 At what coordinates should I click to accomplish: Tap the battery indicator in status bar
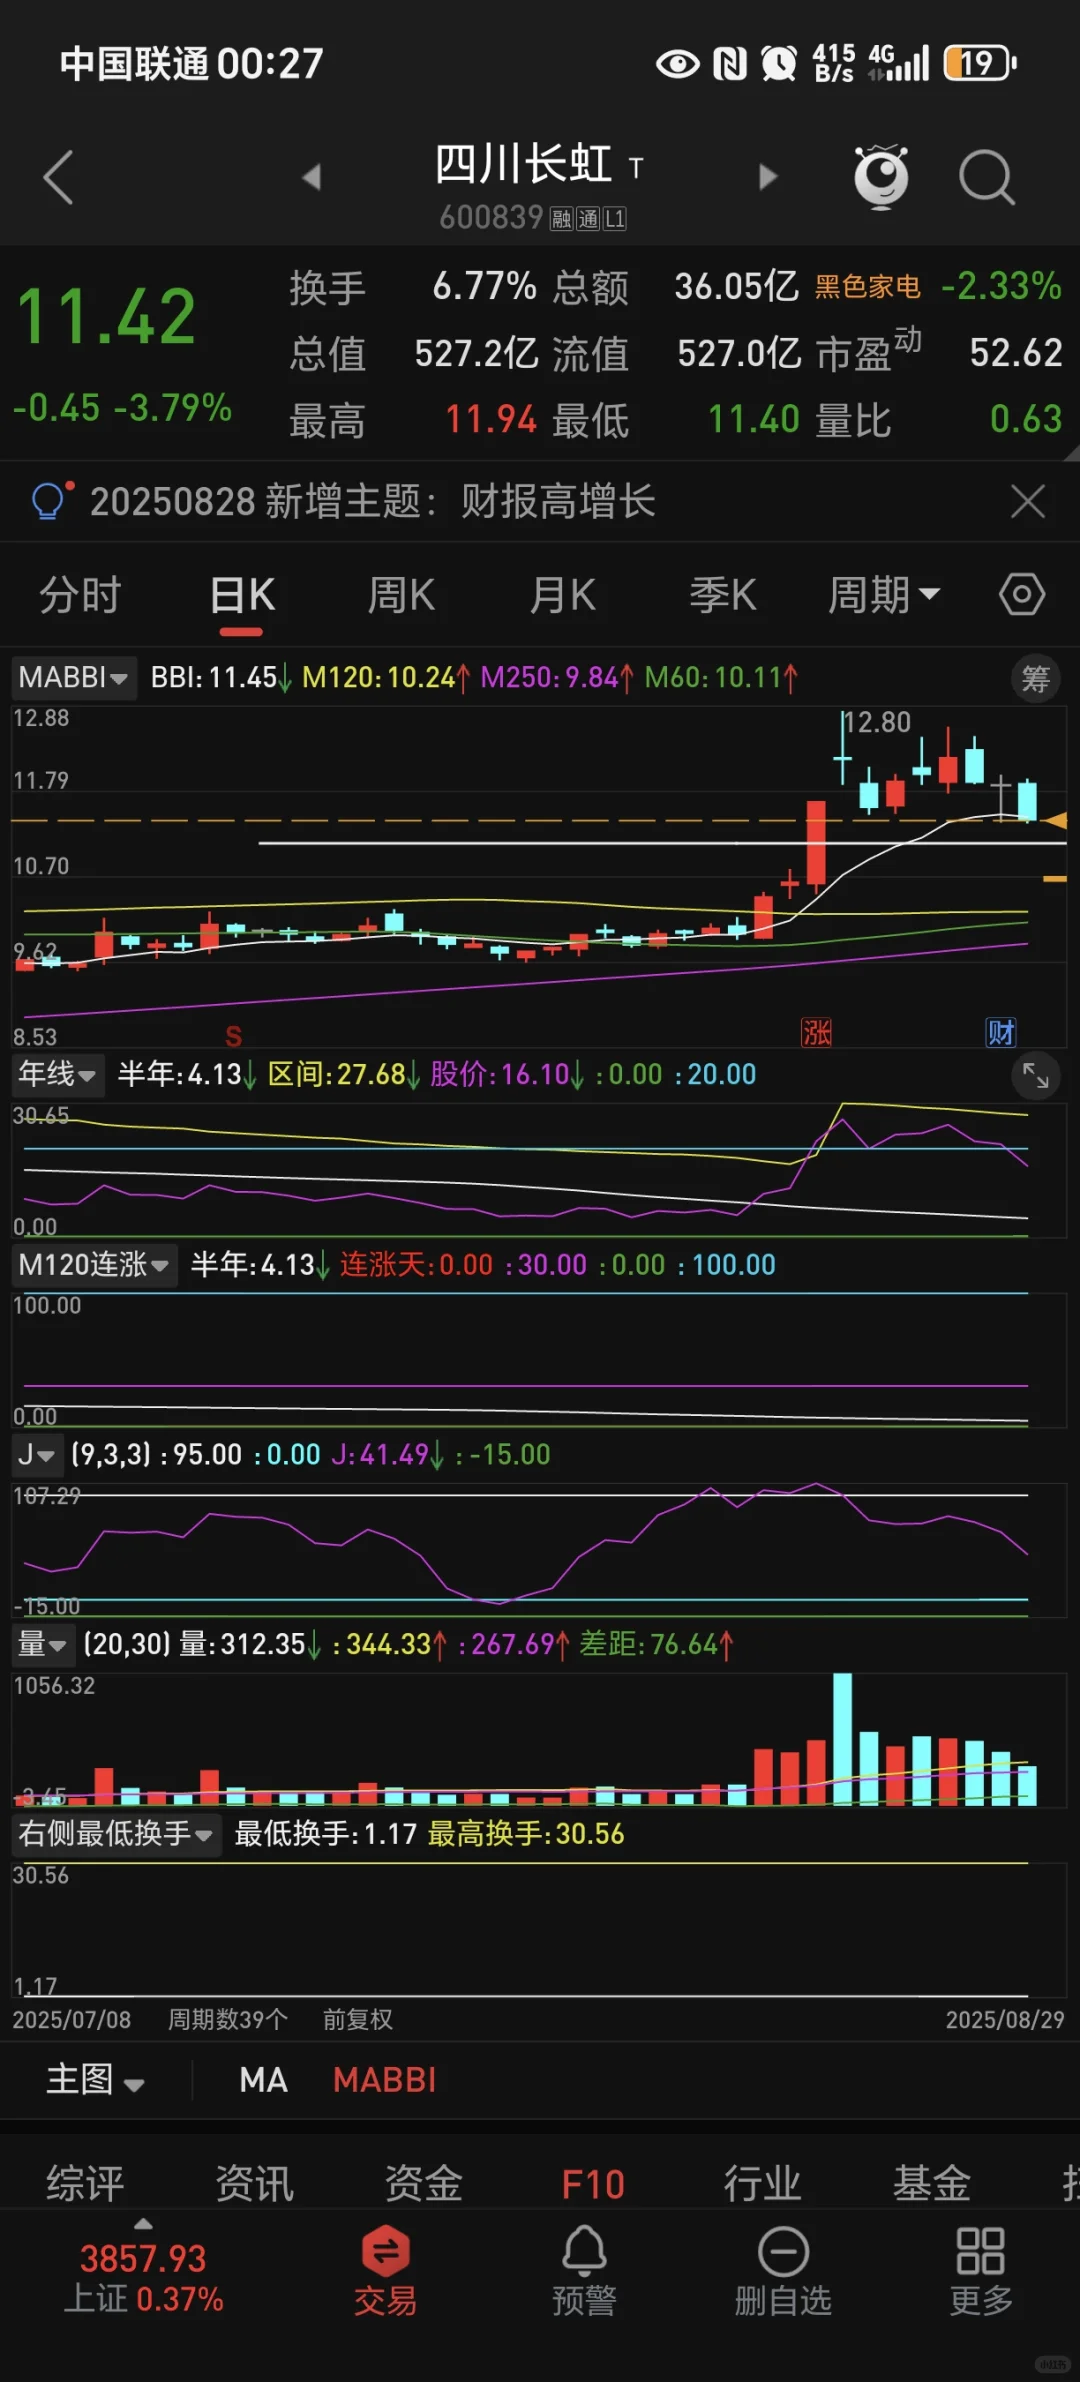(980, 63)
